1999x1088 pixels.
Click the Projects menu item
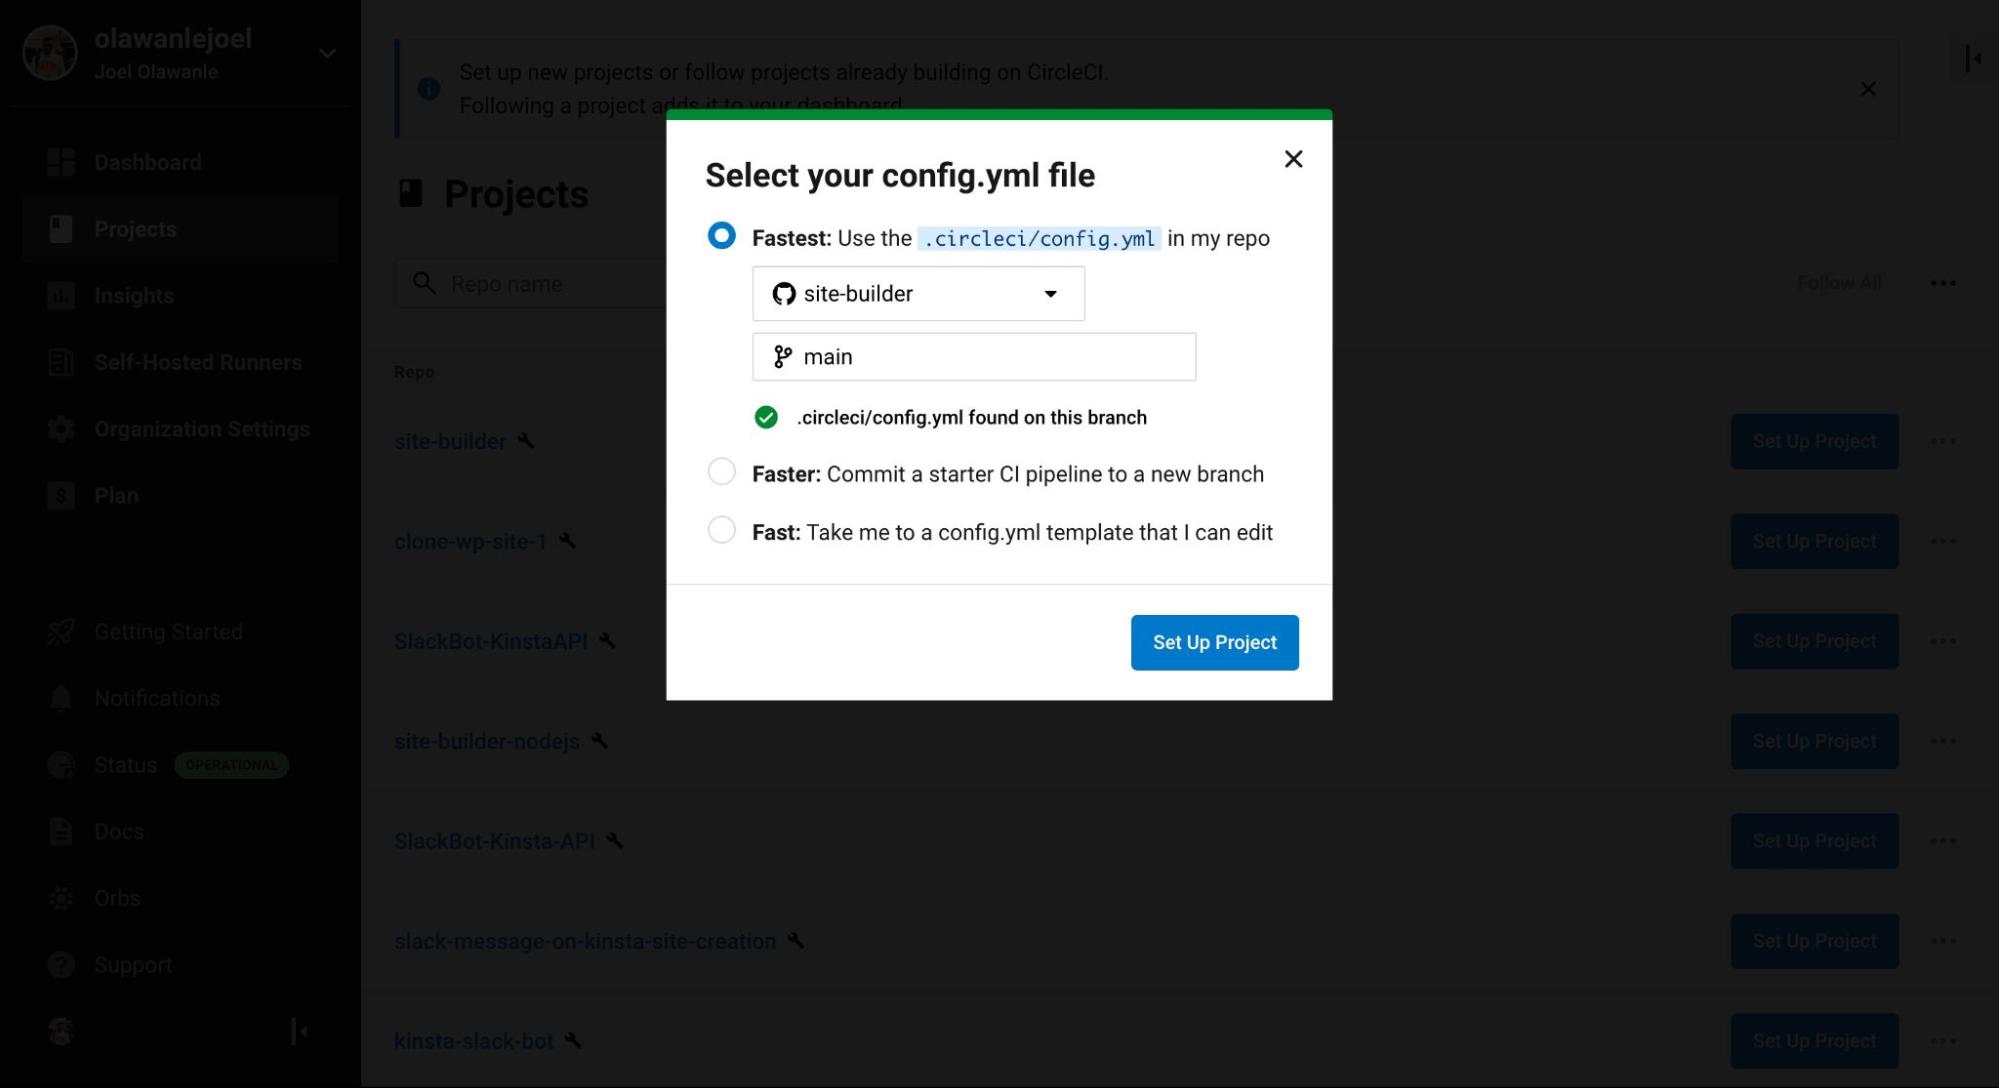click(135, 228)
